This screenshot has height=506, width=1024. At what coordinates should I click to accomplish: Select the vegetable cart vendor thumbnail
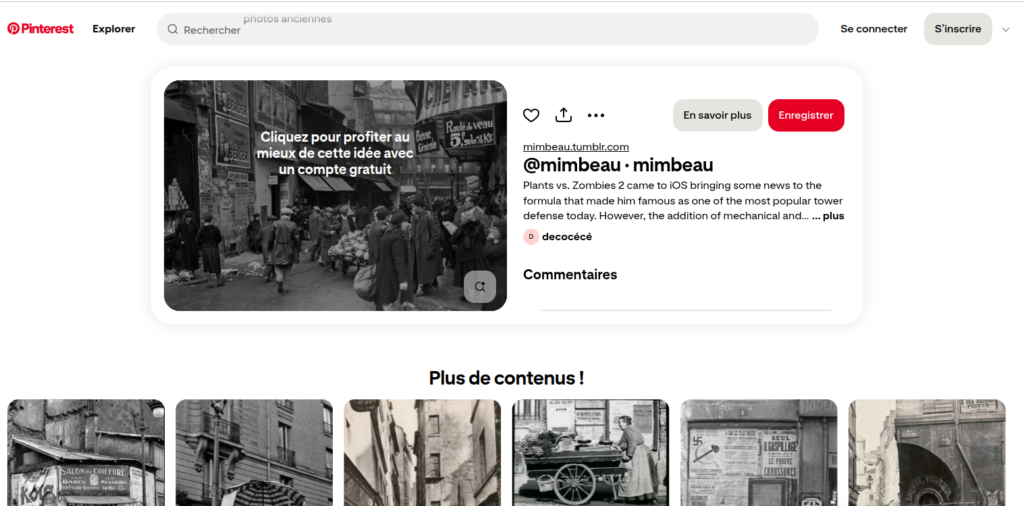pyautogui.click(x=590, y=453)
